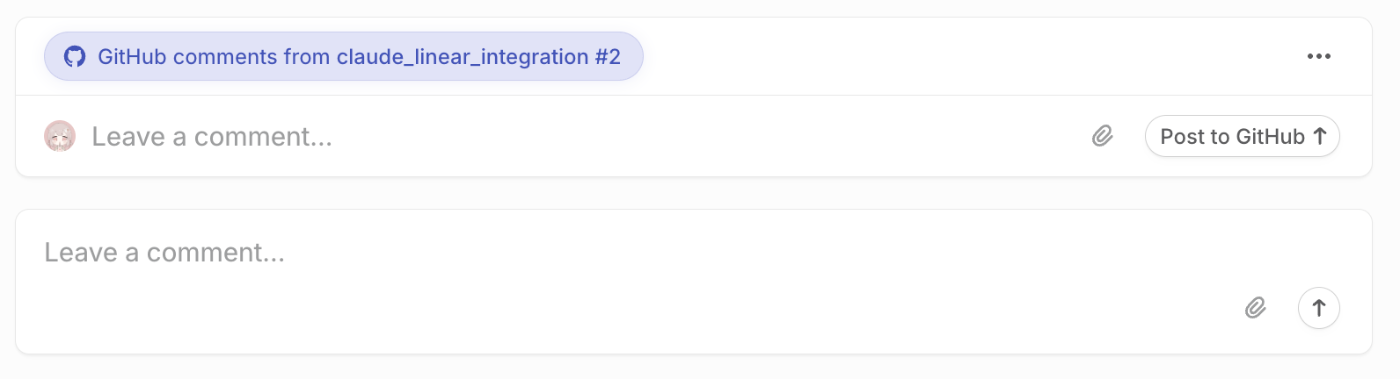Click the placeholder text next to the avatar
The height and width of the screenshot is (379, 1400).
point(212,136)
